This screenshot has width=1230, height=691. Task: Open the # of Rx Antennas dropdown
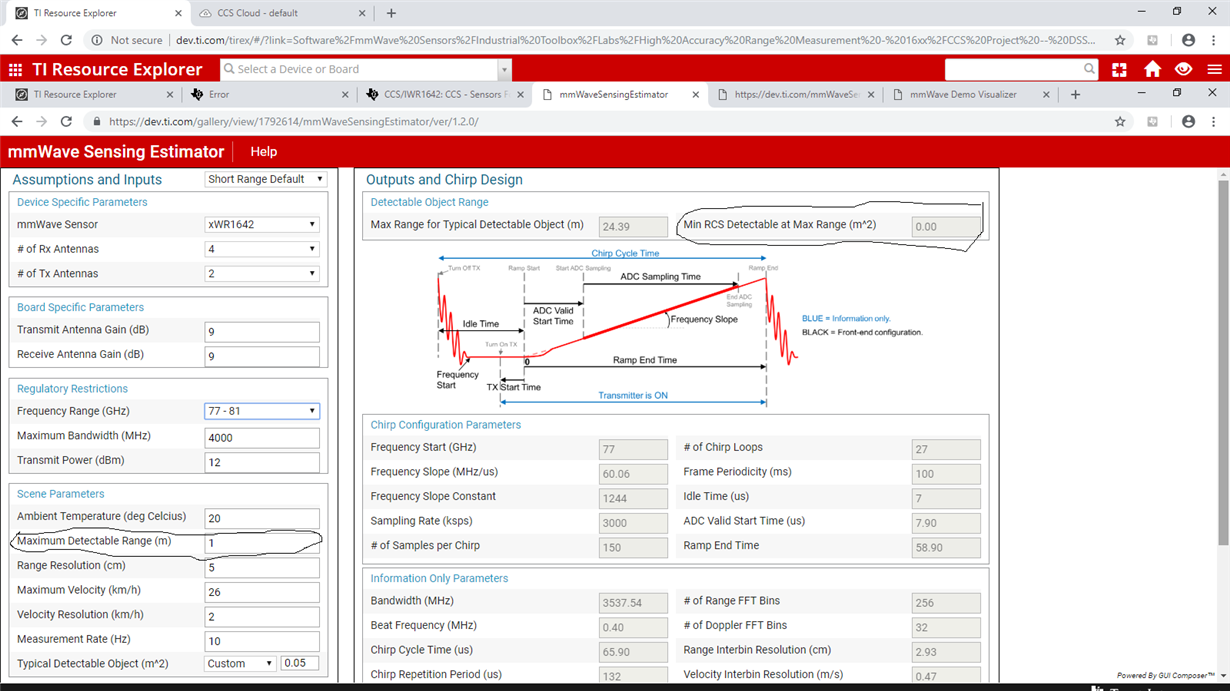coord(262,249)
